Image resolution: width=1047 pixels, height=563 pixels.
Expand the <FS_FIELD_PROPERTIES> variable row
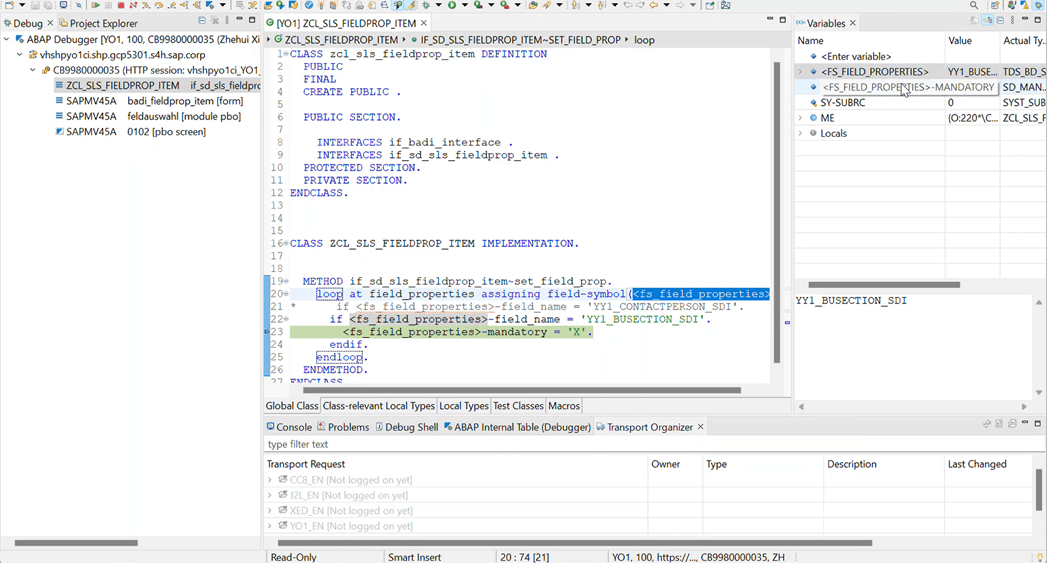tap(801, 72)
